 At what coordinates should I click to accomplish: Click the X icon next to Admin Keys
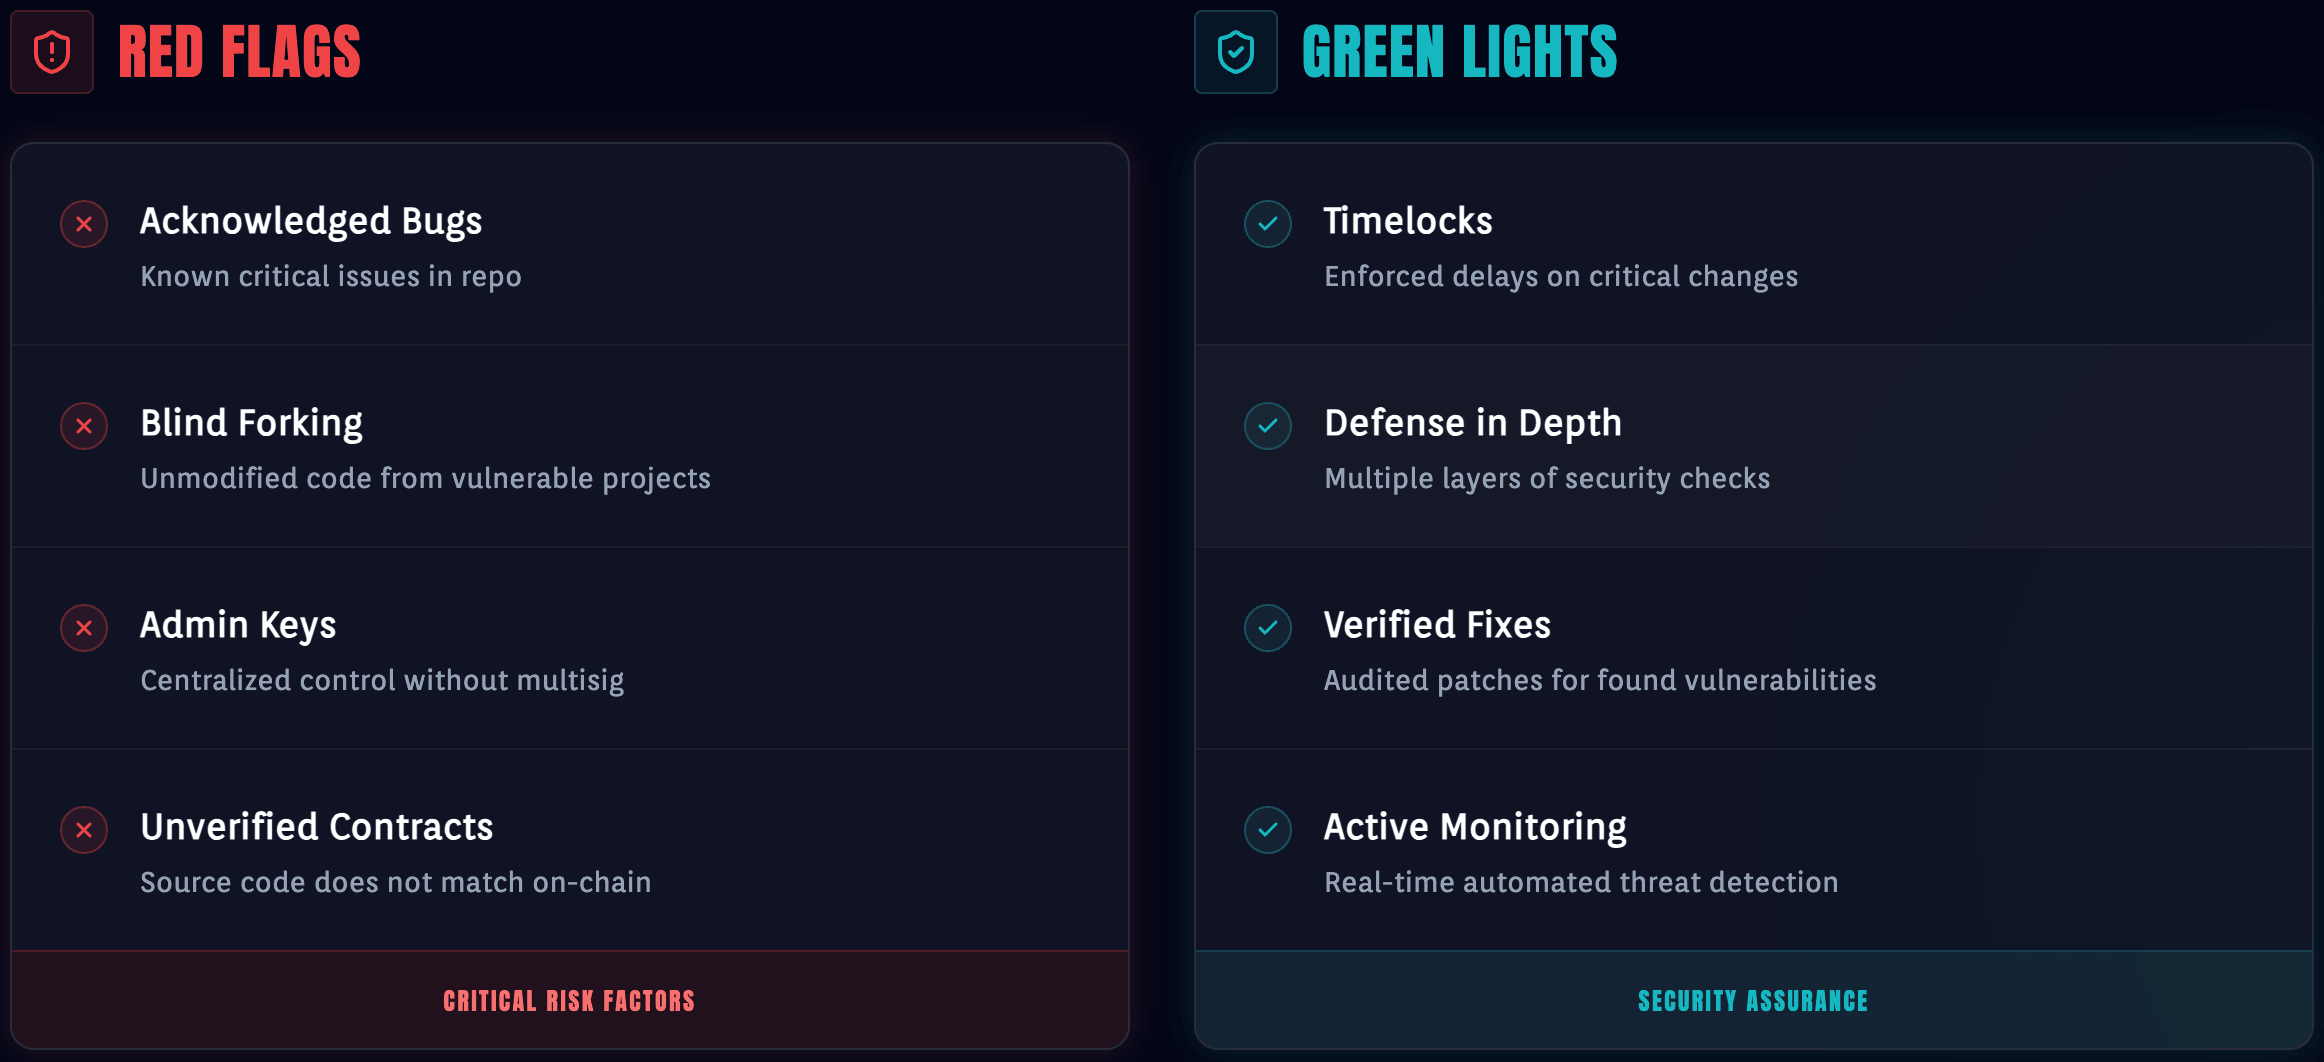pos(84,628)
